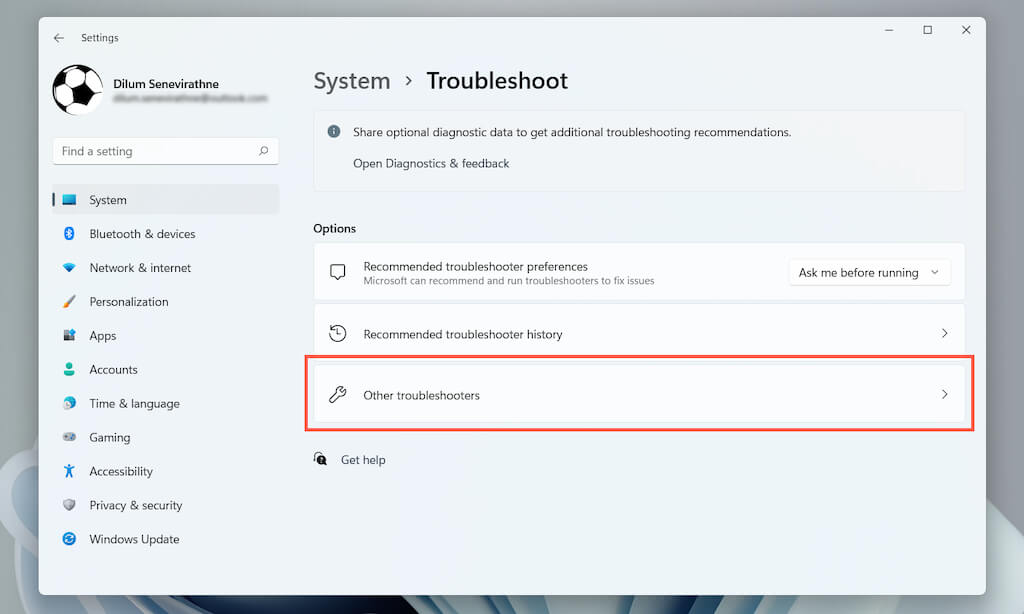Click the Accessibility figure icon
This screenshot has height=614, width=1024.
coord(69,471)
